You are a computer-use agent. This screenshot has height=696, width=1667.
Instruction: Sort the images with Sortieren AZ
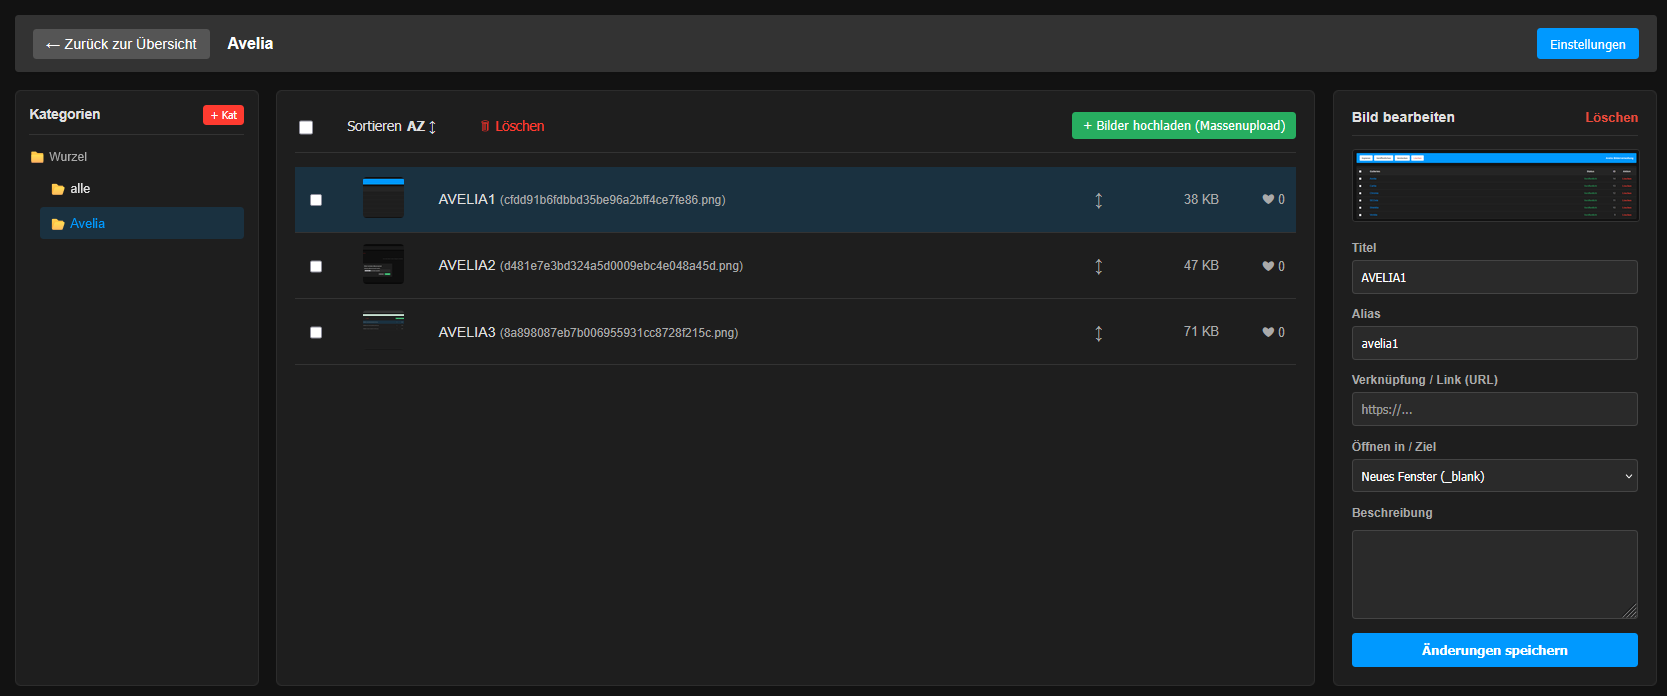pyautogui.click(x=391, y=126)
